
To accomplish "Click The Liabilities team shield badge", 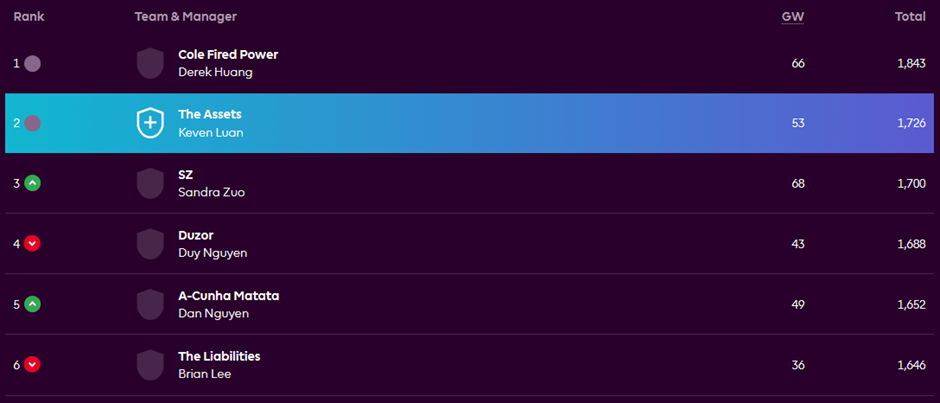I will pyautogui.click(x=150, y=365).
